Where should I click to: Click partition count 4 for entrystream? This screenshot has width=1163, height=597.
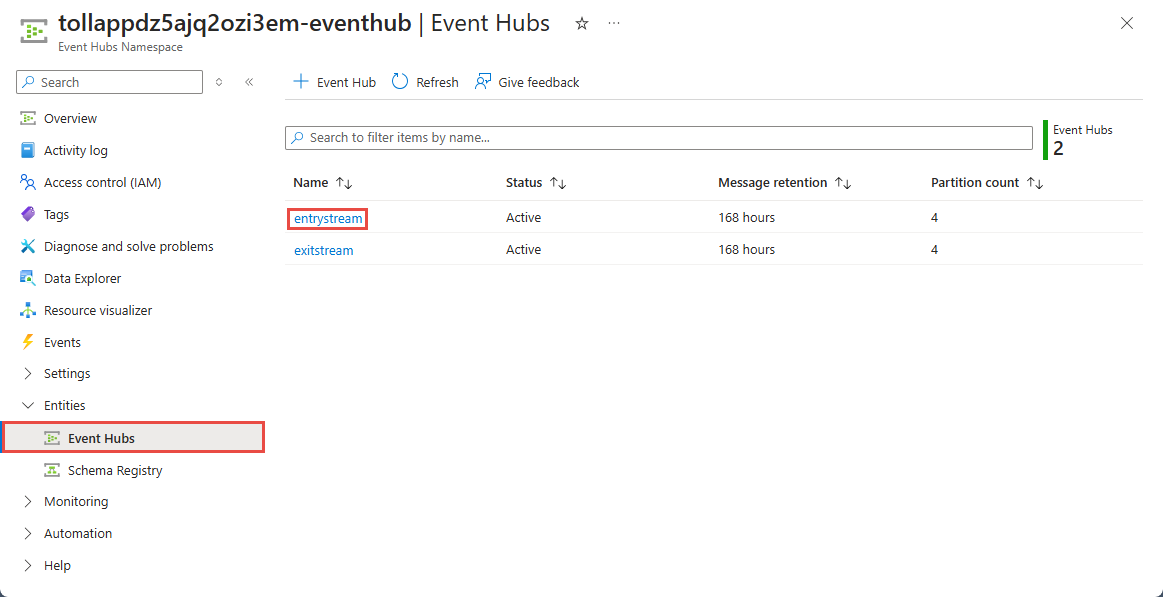click(935, 218)
